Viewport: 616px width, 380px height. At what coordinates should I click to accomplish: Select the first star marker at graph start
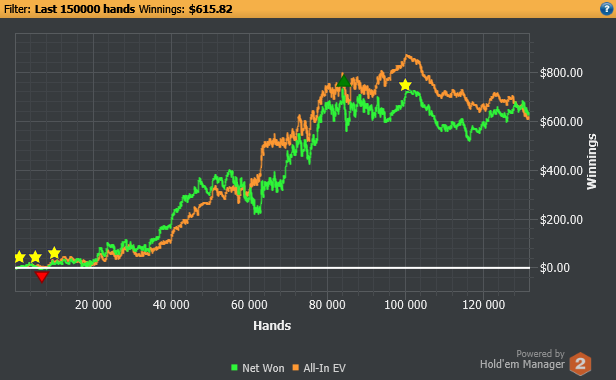pyautogui.click(x=19, y=257)
